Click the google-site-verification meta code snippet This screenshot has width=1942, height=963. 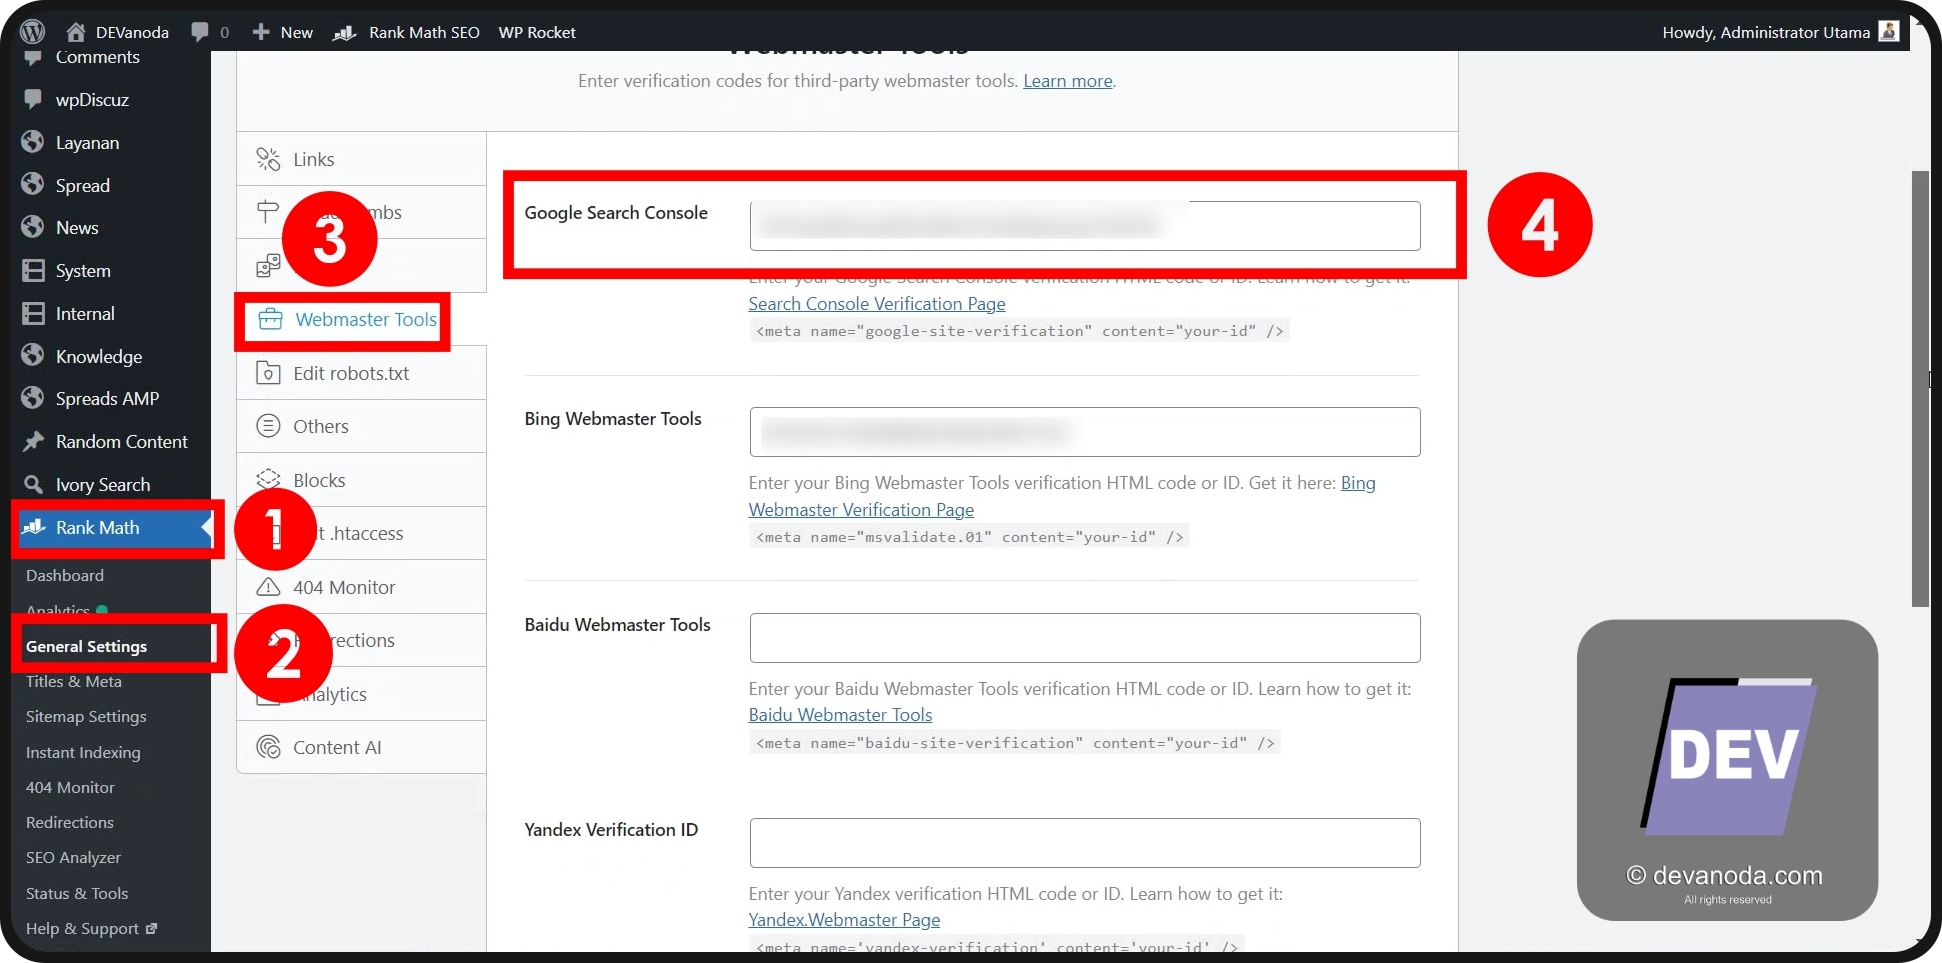[1019, 331]
